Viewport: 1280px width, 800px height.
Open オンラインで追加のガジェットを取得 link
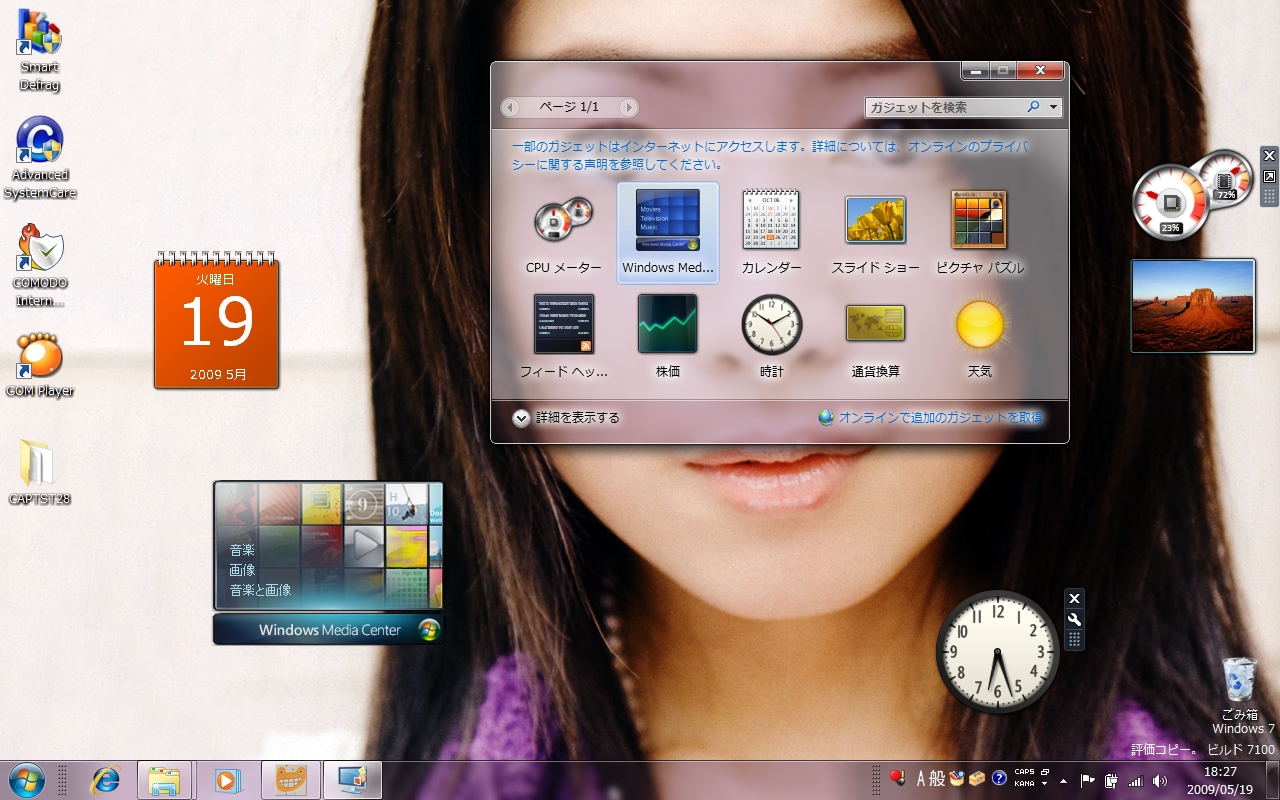click(931, 418)
